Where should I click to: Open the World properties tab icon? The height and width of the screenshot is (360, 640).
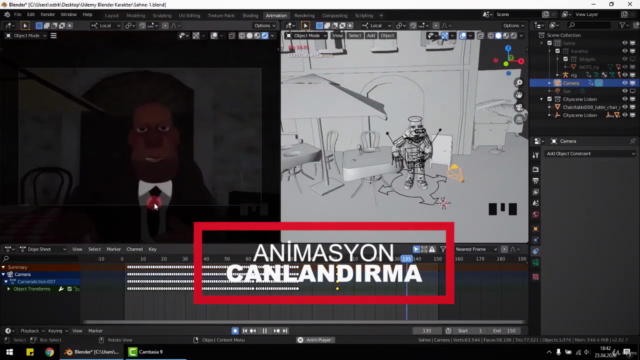point(536,215)
